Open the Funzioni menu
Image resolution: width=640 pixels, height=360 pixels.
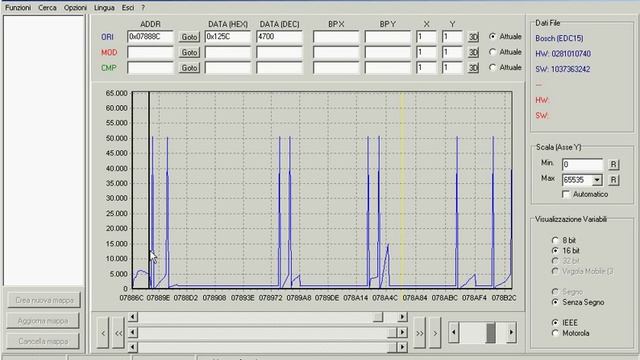coord(18,7)
